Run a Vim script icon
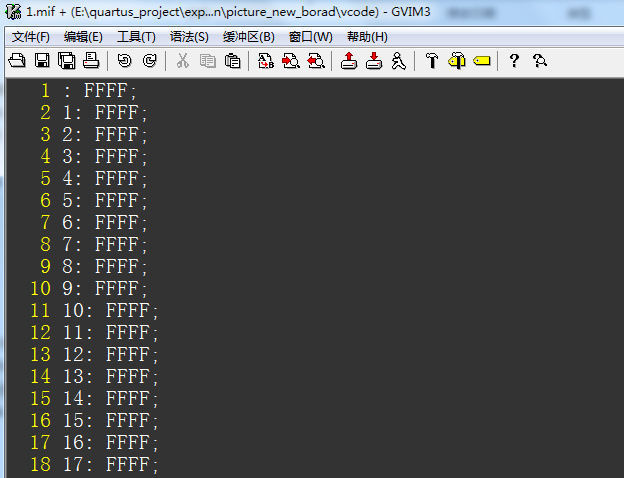The height and width of the screenshot is (478, 624). pyautogui.click(x=398, y=61)
